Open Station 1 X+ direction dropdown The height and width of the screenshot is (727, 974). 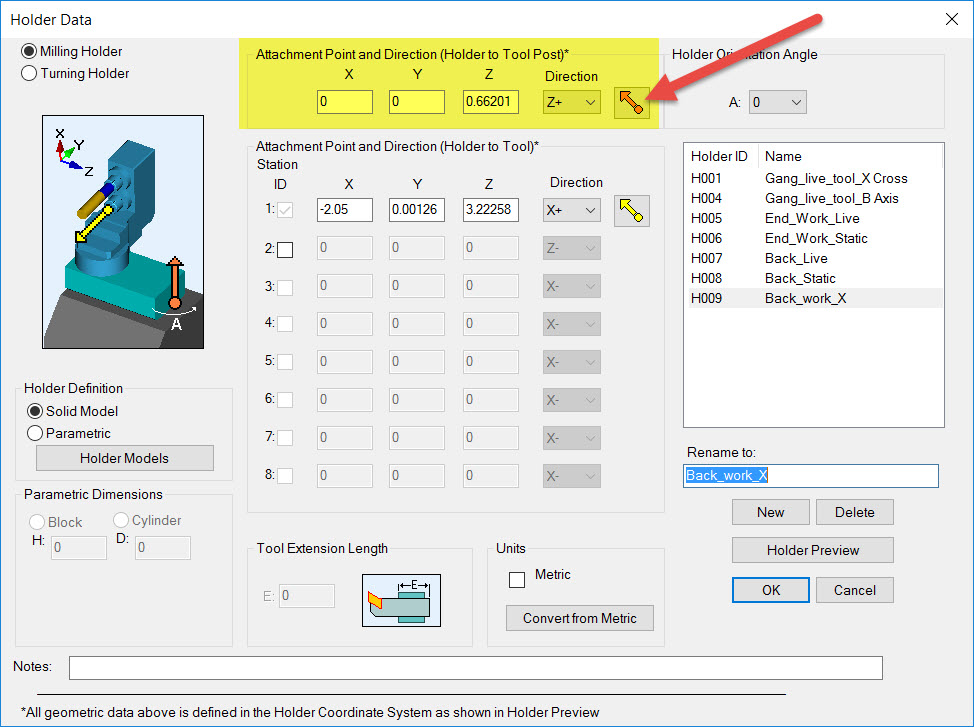click(x=570, y=210)
